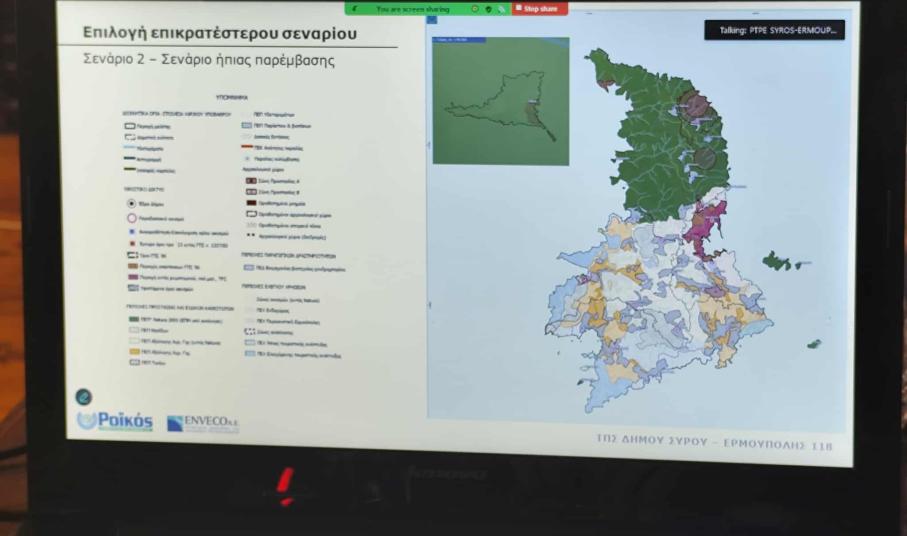Click the black dotted circle legend symbol
The image size is (907, 536).
(x=131, y=203)
